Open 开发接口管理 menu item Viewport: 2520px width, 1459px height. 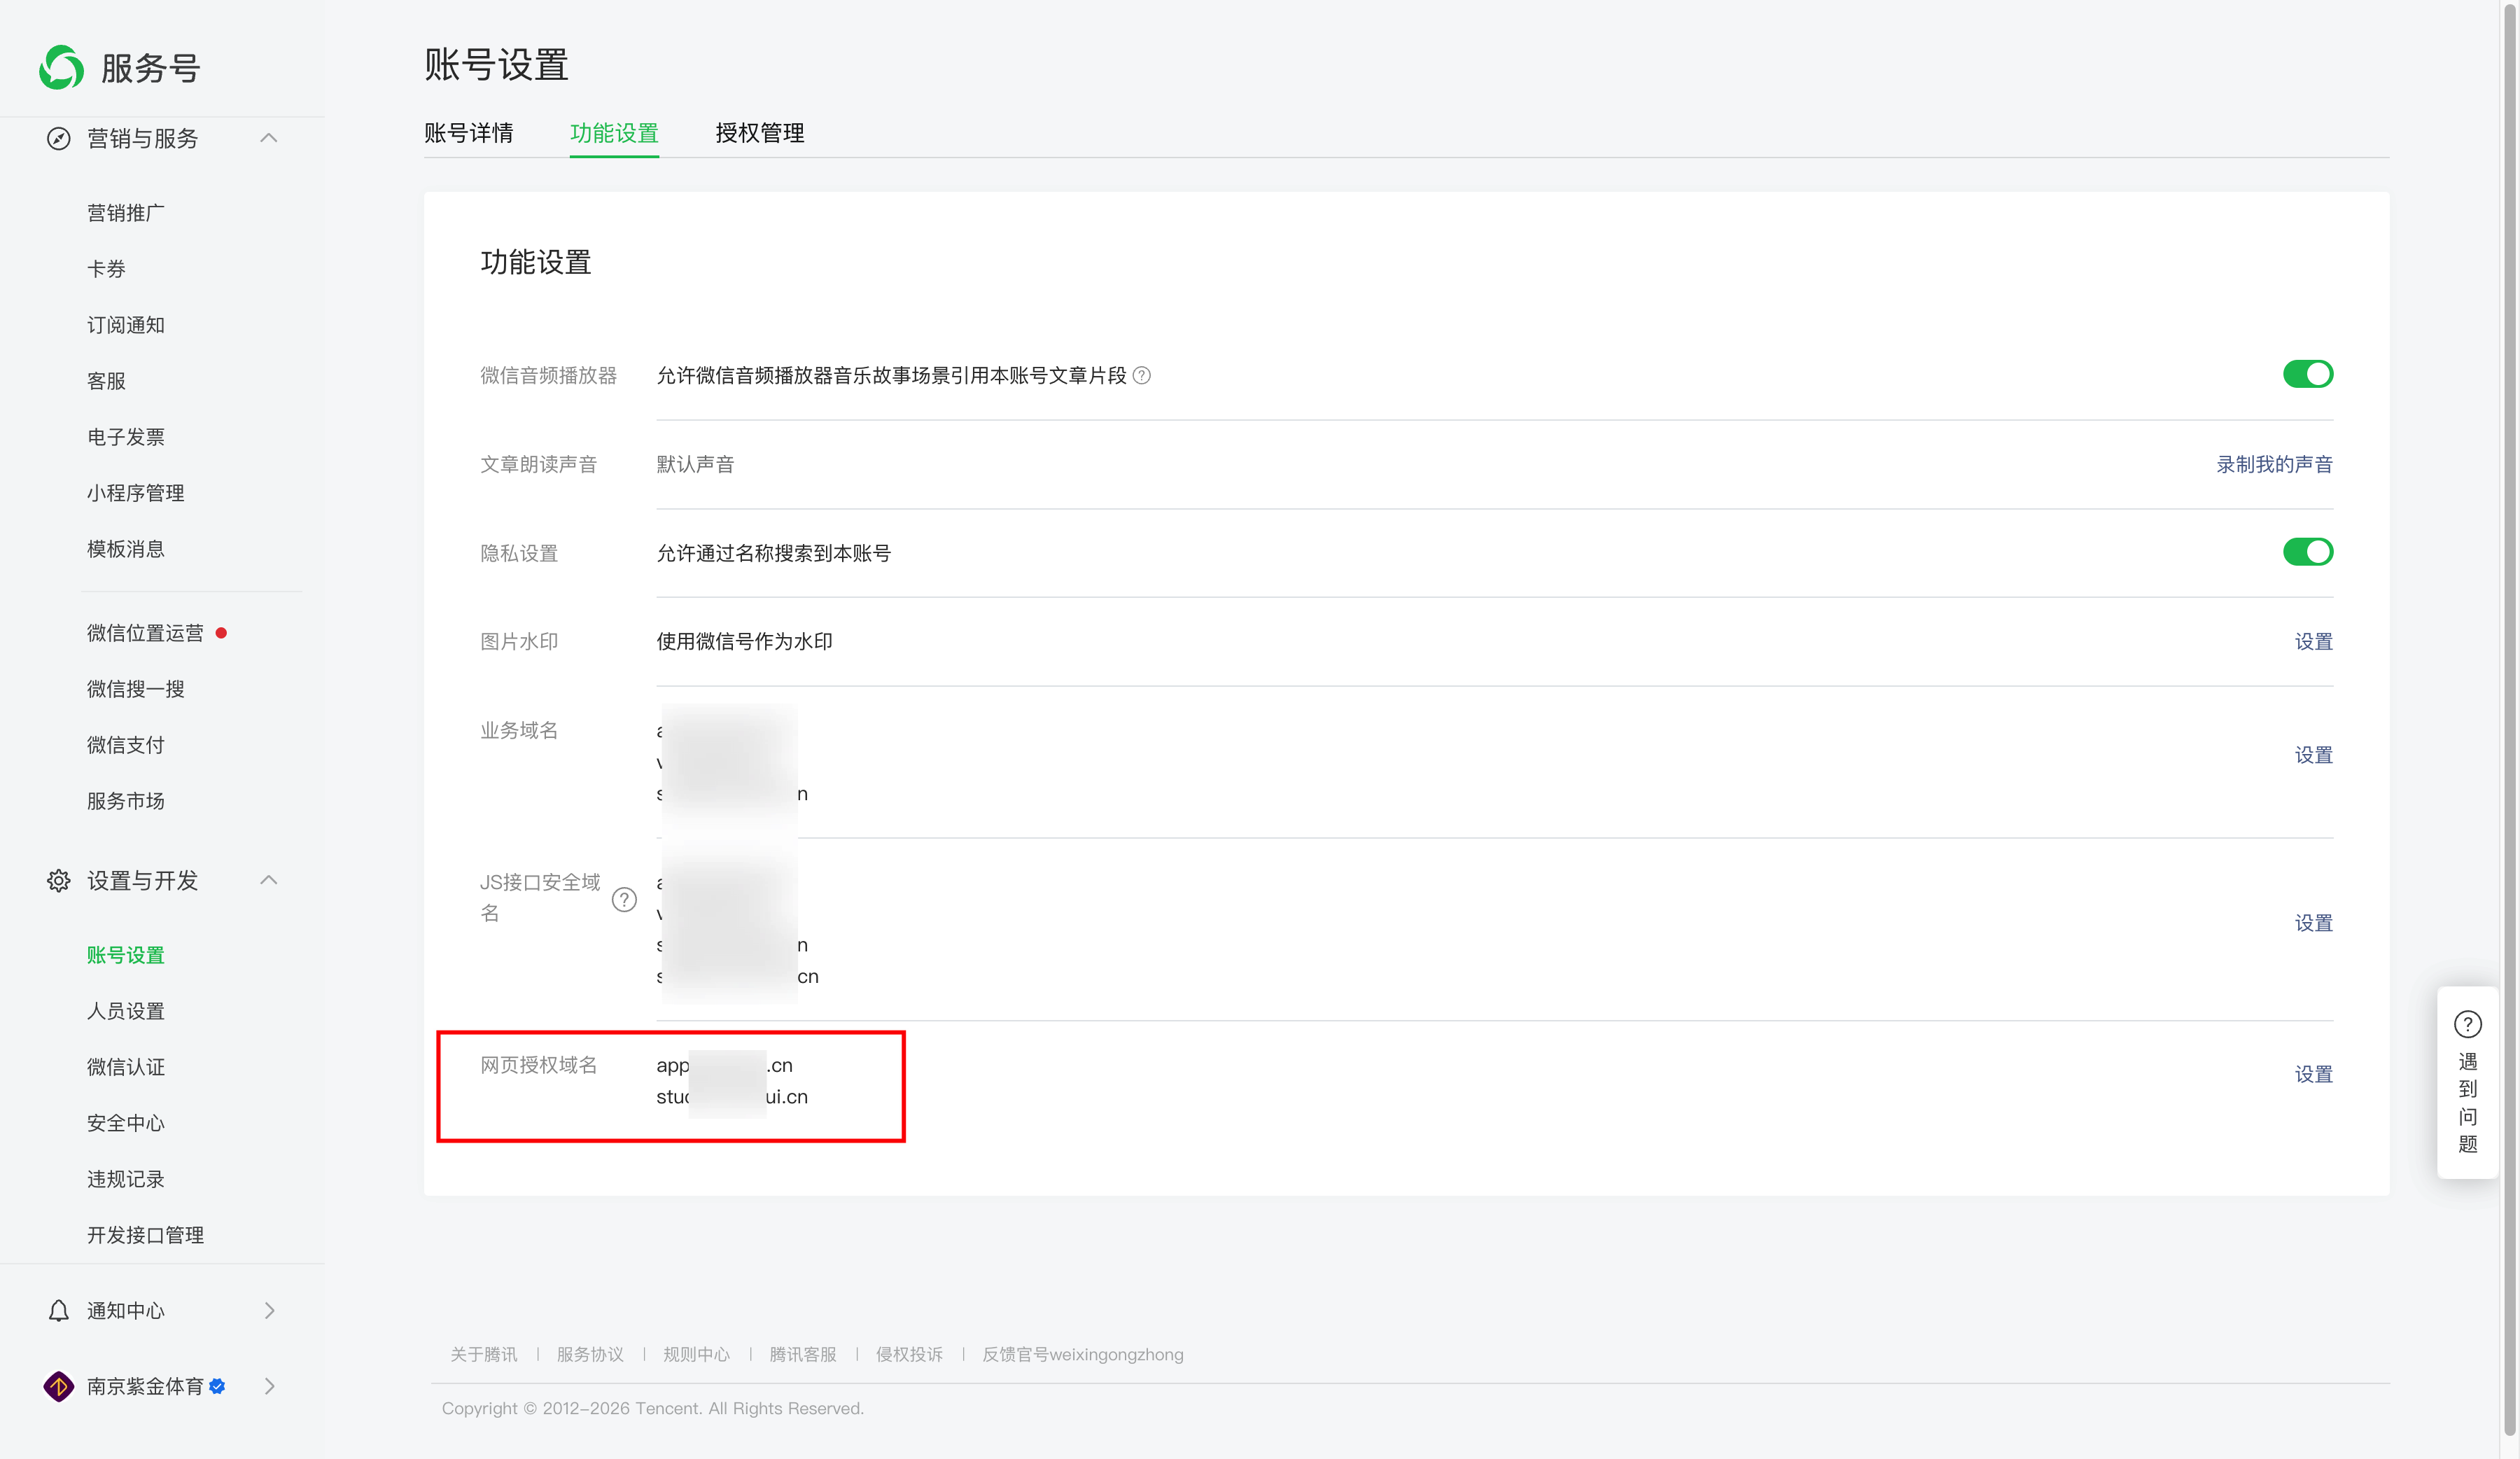click(145, 1235)
